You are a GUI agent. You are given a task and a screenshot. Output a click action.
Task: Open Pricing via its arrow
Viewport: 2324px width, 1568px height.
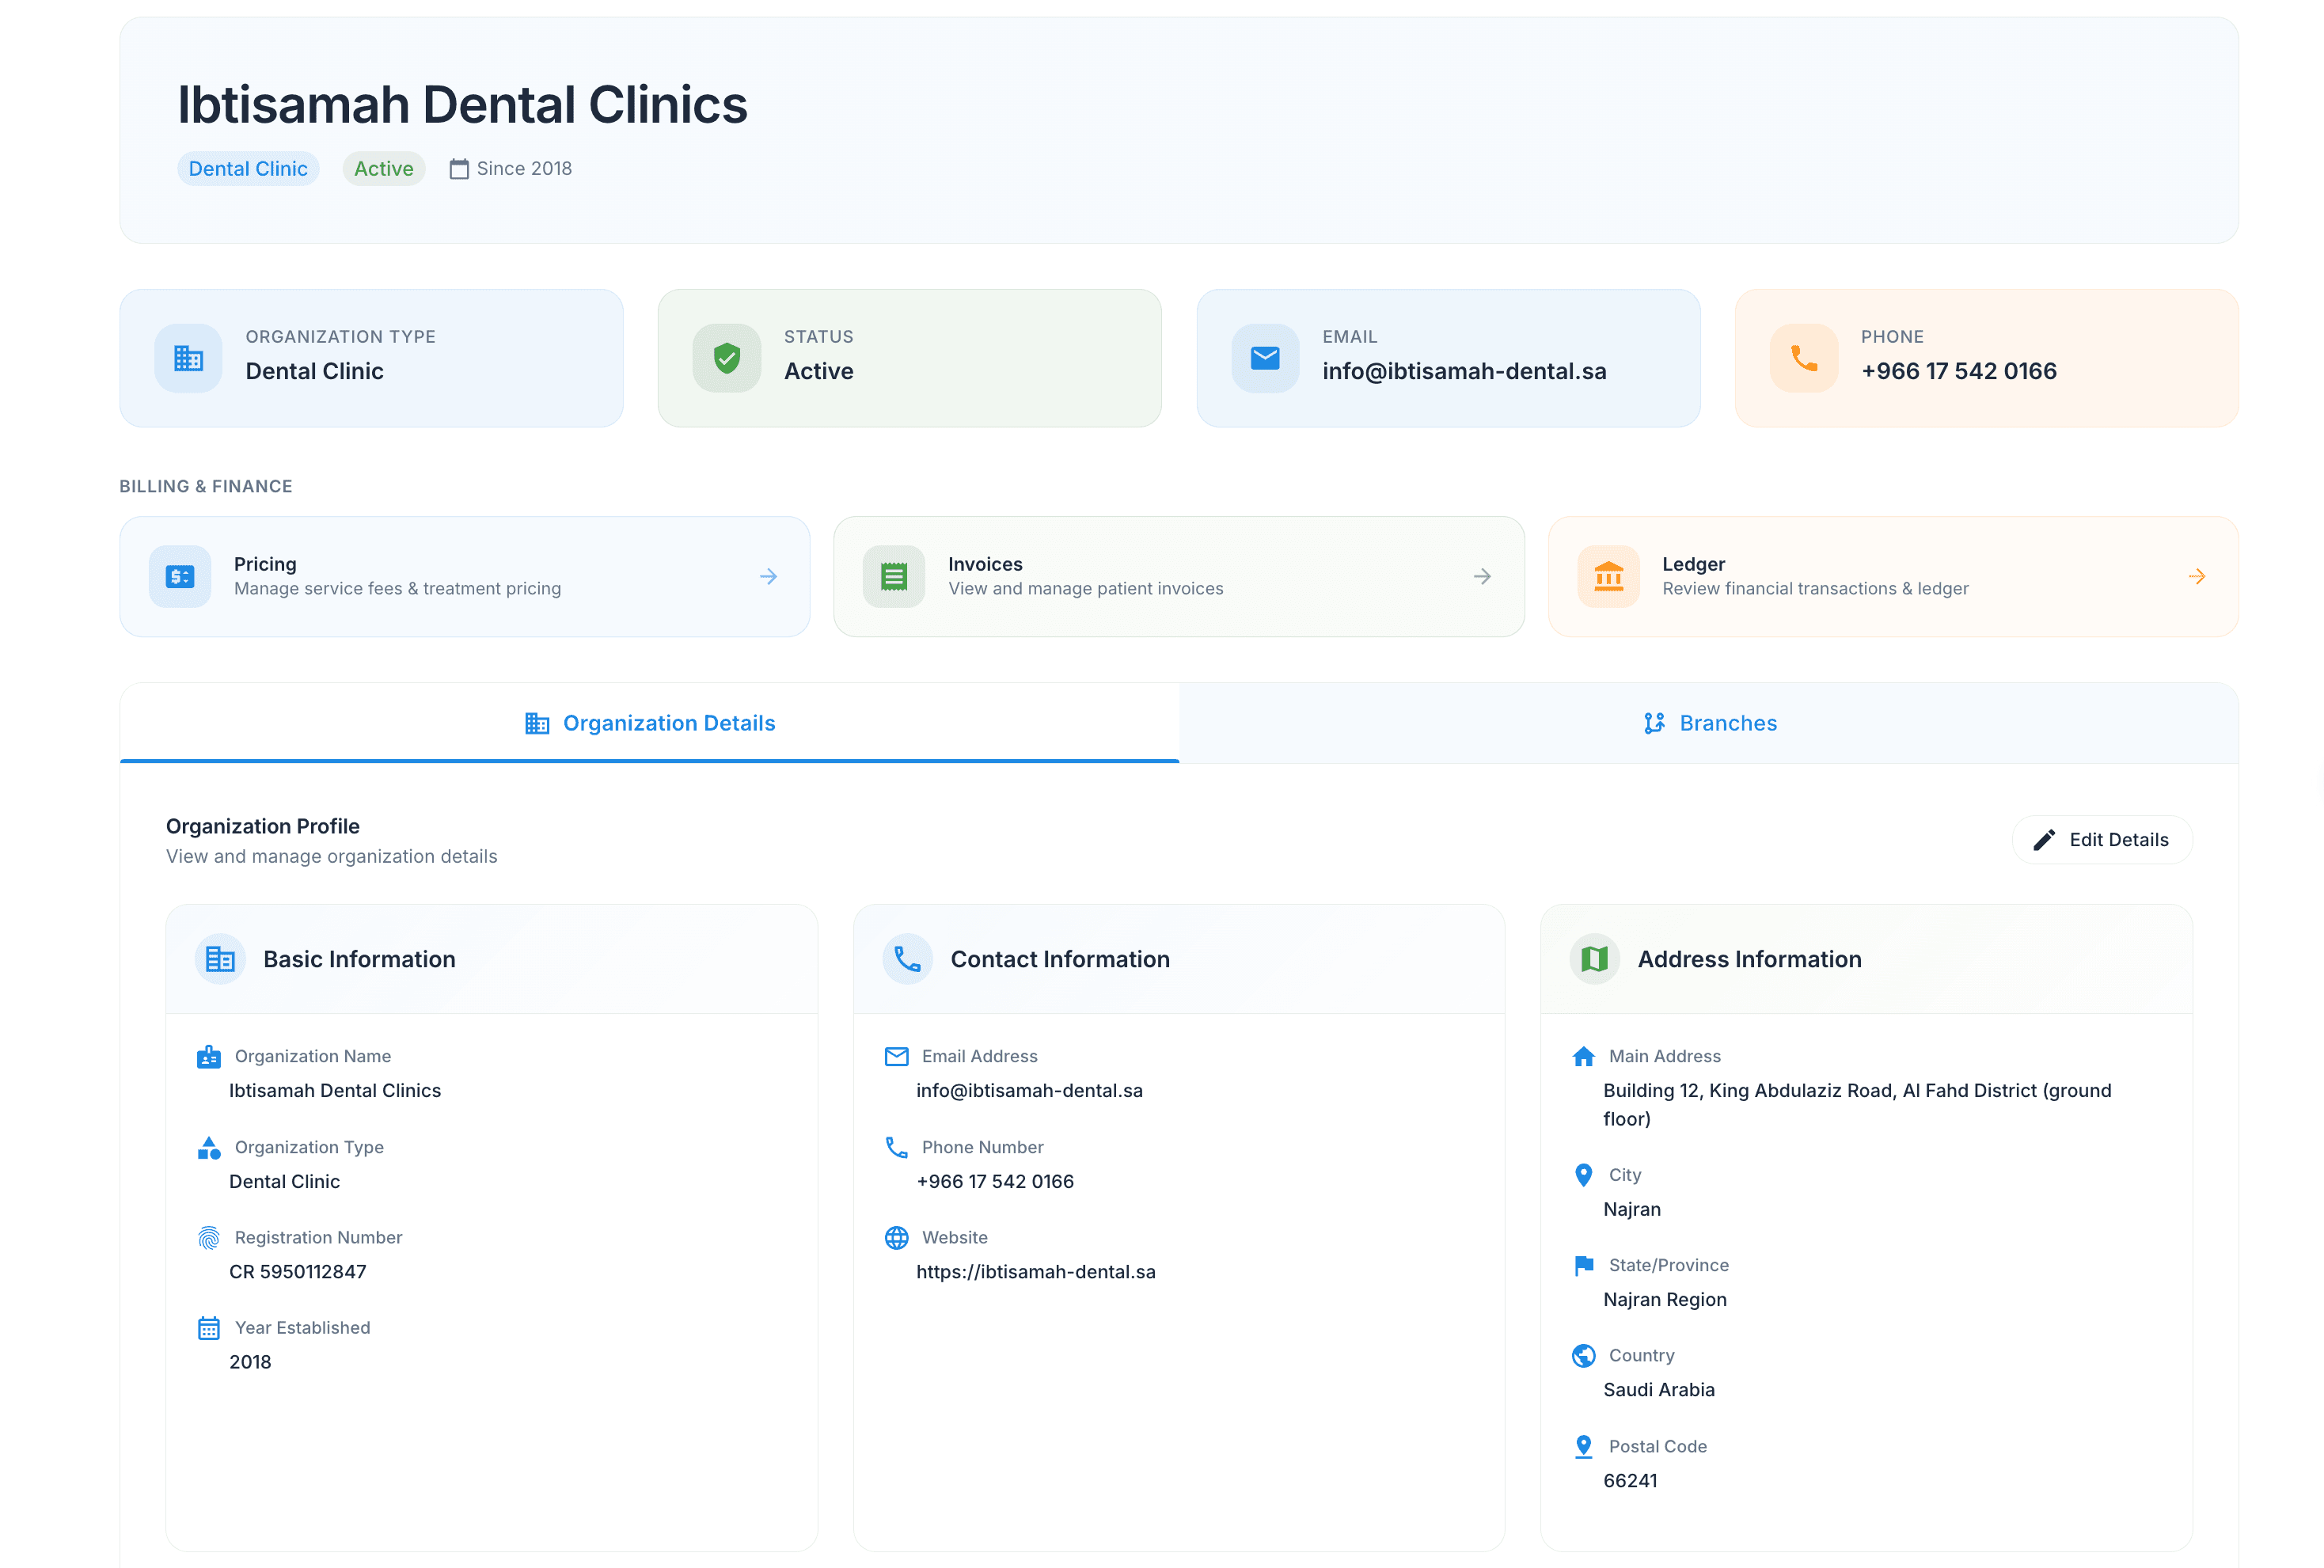point(768,576)
